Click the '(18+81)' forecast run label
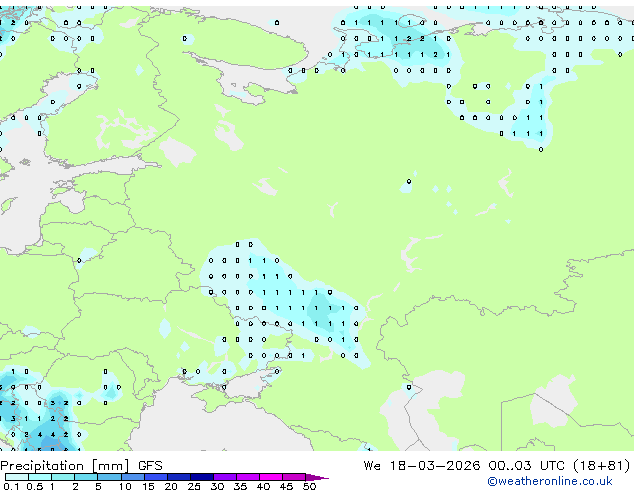 tap(602, 465)
